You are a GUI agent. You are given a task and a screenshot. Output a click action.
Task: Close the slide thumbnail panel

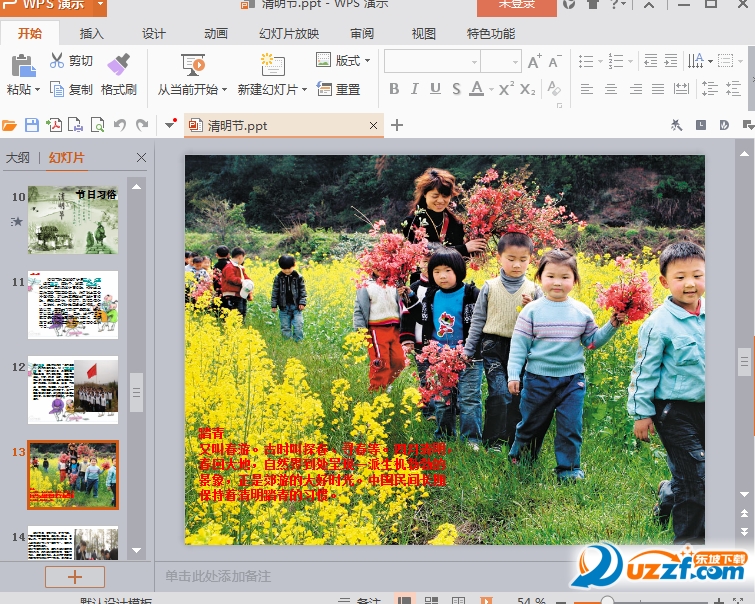click(x=141, y=158)
